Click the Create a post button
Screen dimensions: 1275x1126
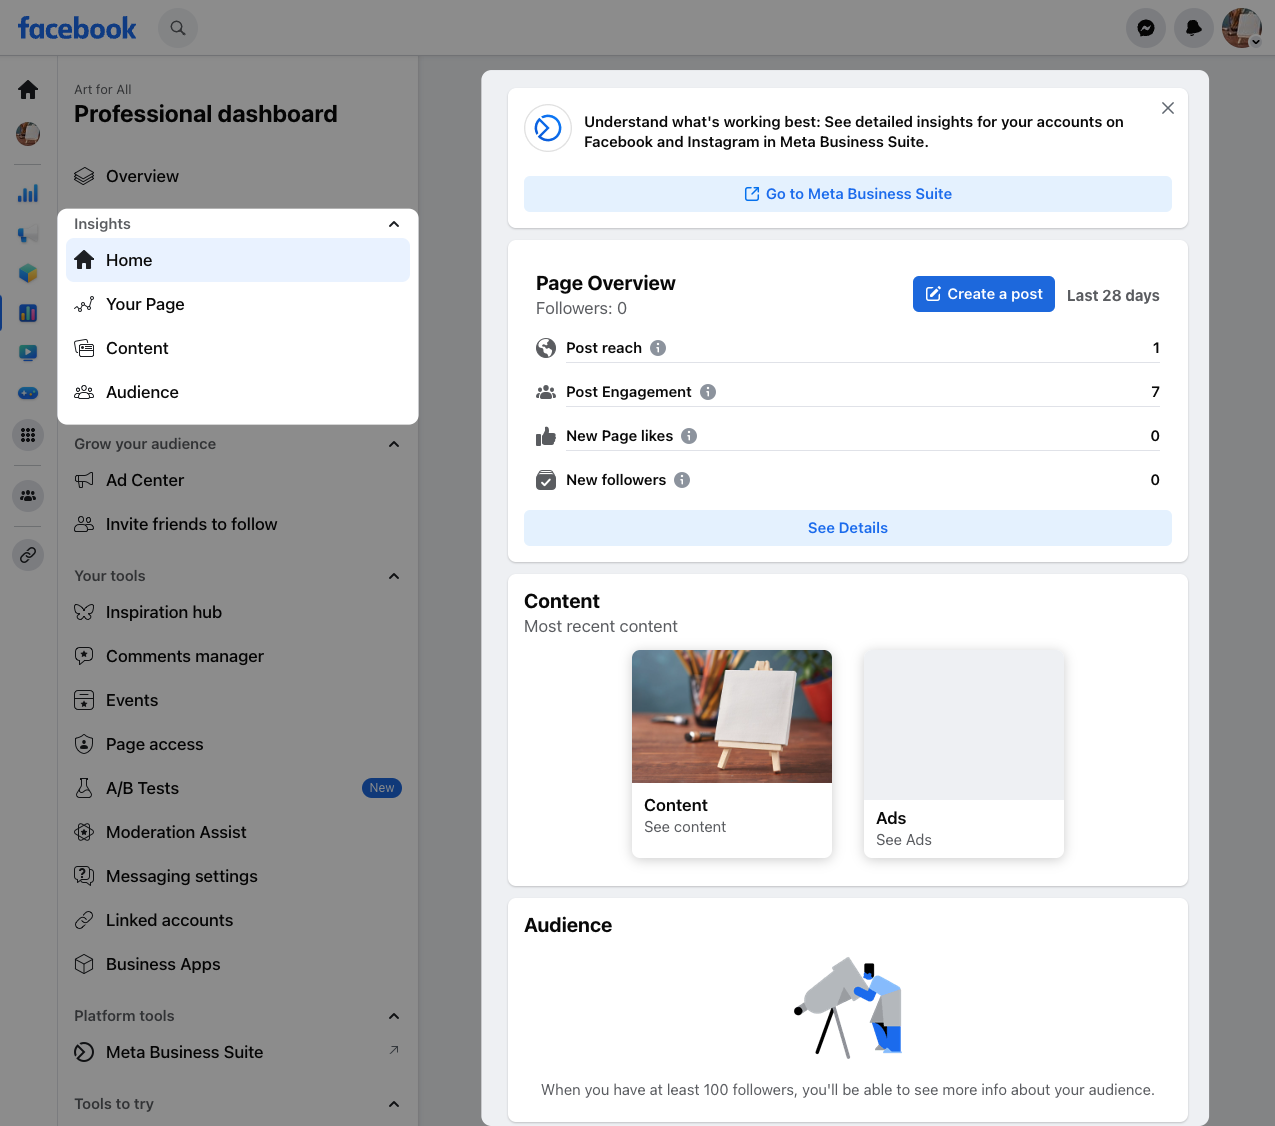coord(983,294)
